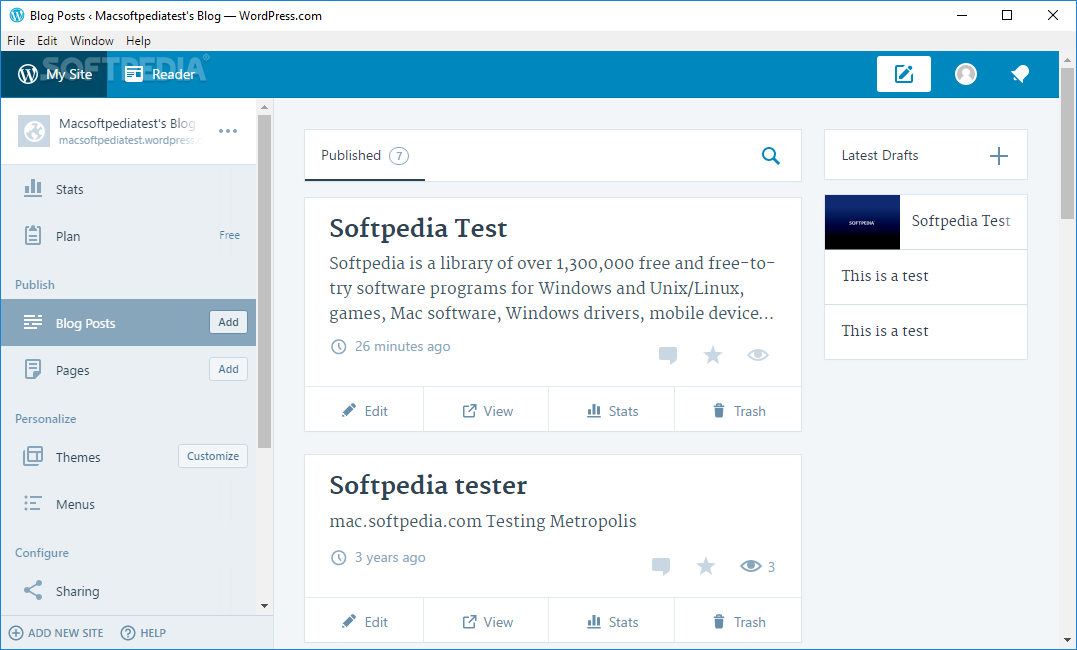Image resolution: width=1077 pixels, height=650 pixels.
Task: Click the published count badge 7
Action: [399, 156]
